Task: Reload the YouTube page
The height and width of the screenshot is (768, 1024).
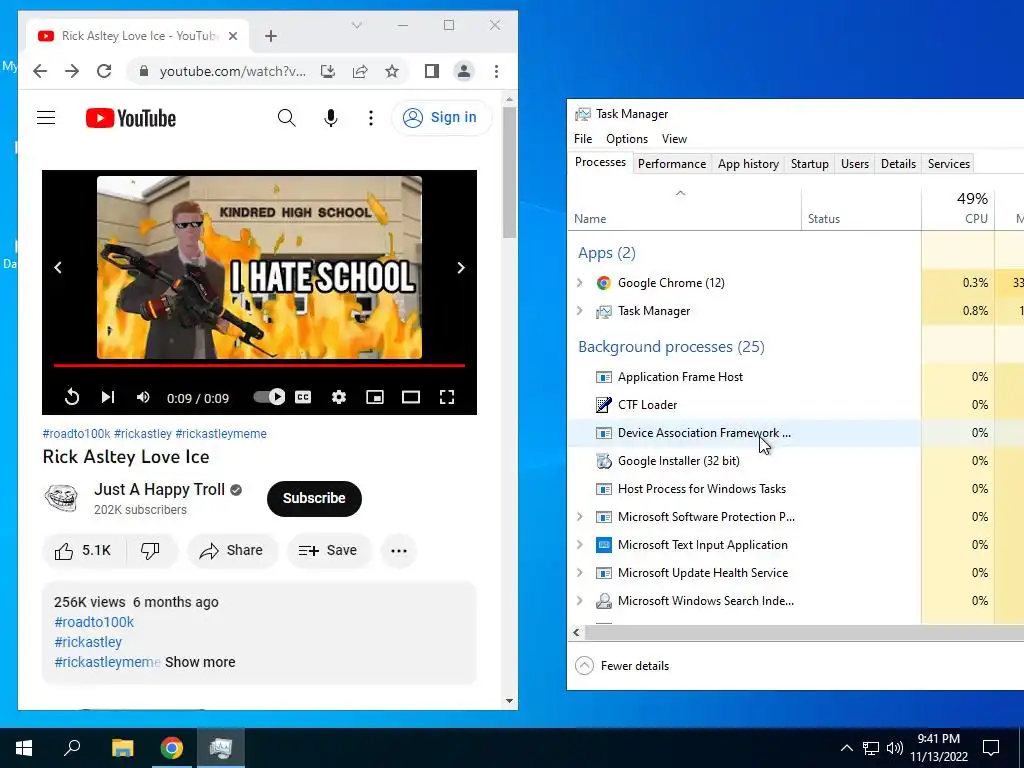Action: (x=104, y=71)
